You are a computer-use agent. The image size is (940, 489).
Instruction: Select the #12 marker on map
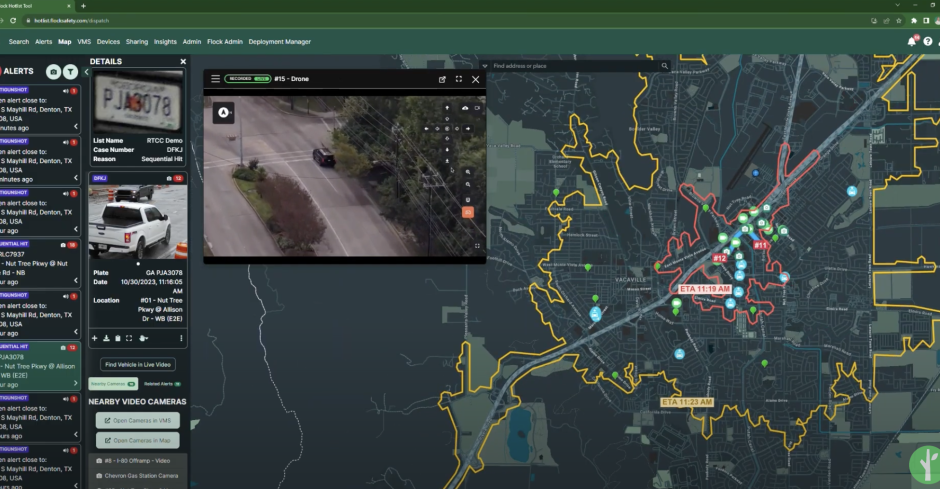point(719,258)
